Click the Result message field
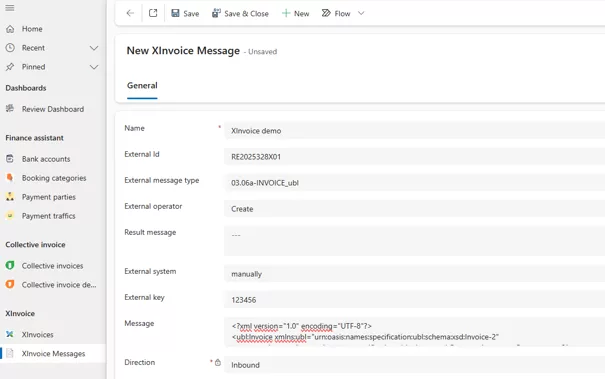Viewport: 605px width, 379px height. pos(414,241)
